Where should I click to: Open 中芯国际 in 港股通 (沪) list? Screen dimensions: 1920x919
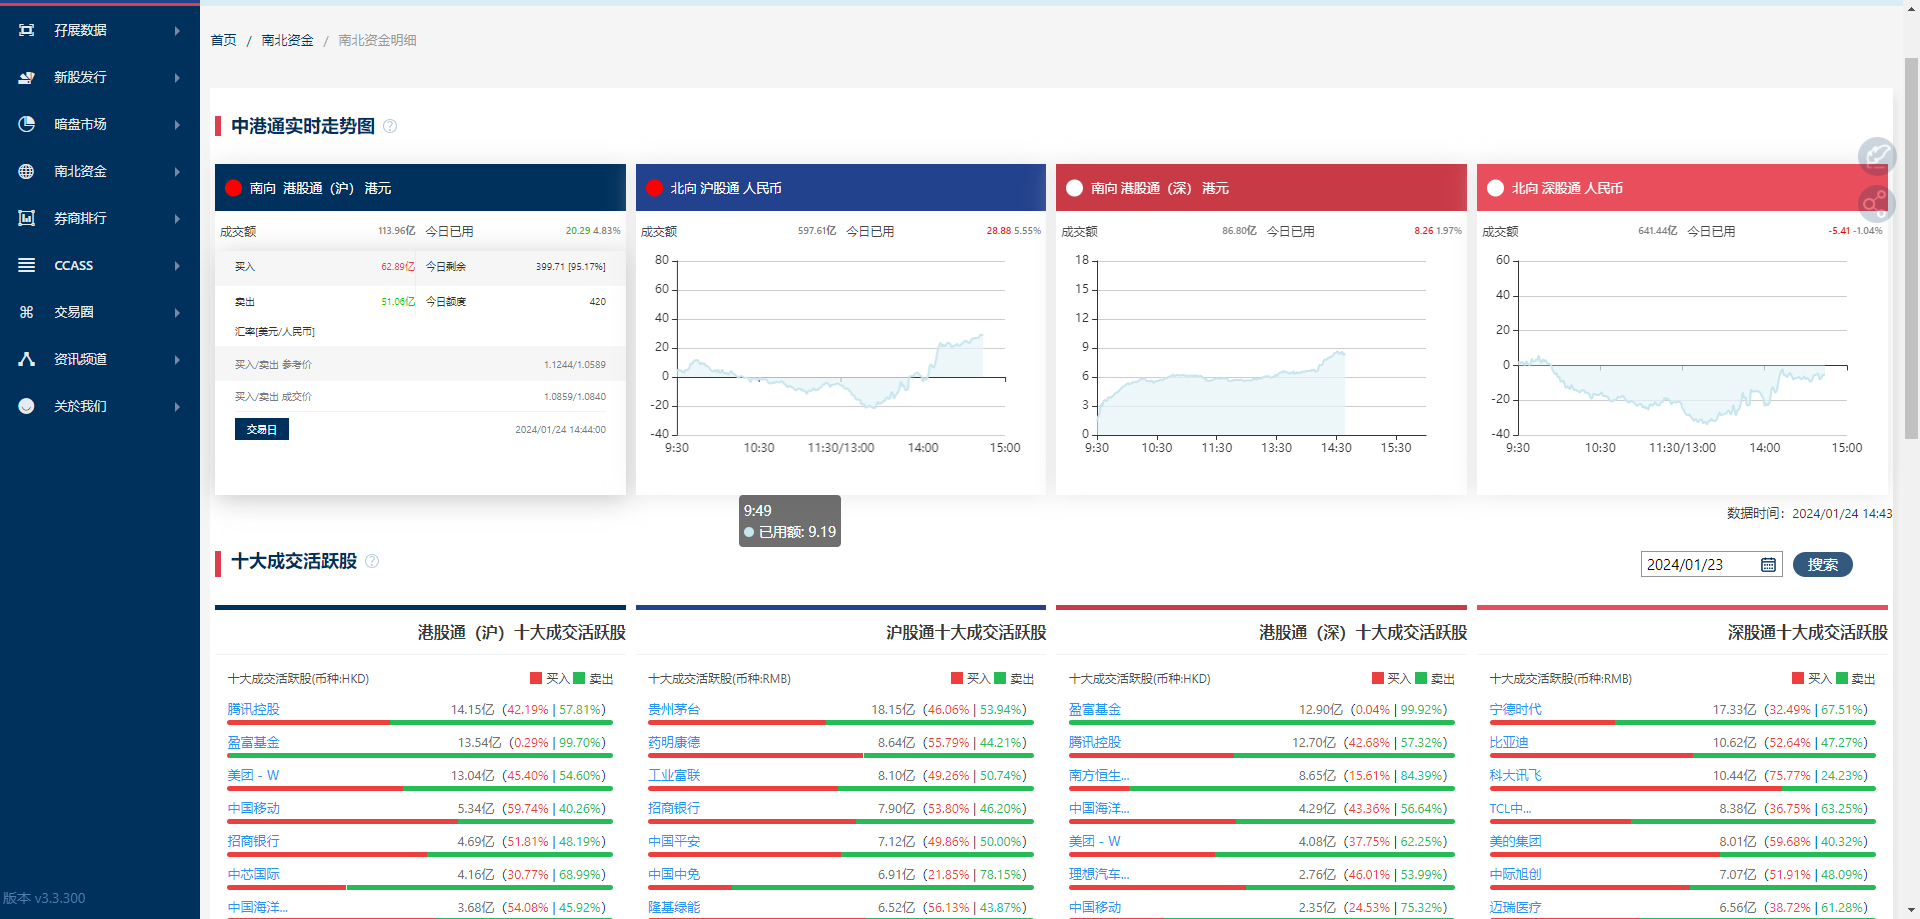(253, 874)
